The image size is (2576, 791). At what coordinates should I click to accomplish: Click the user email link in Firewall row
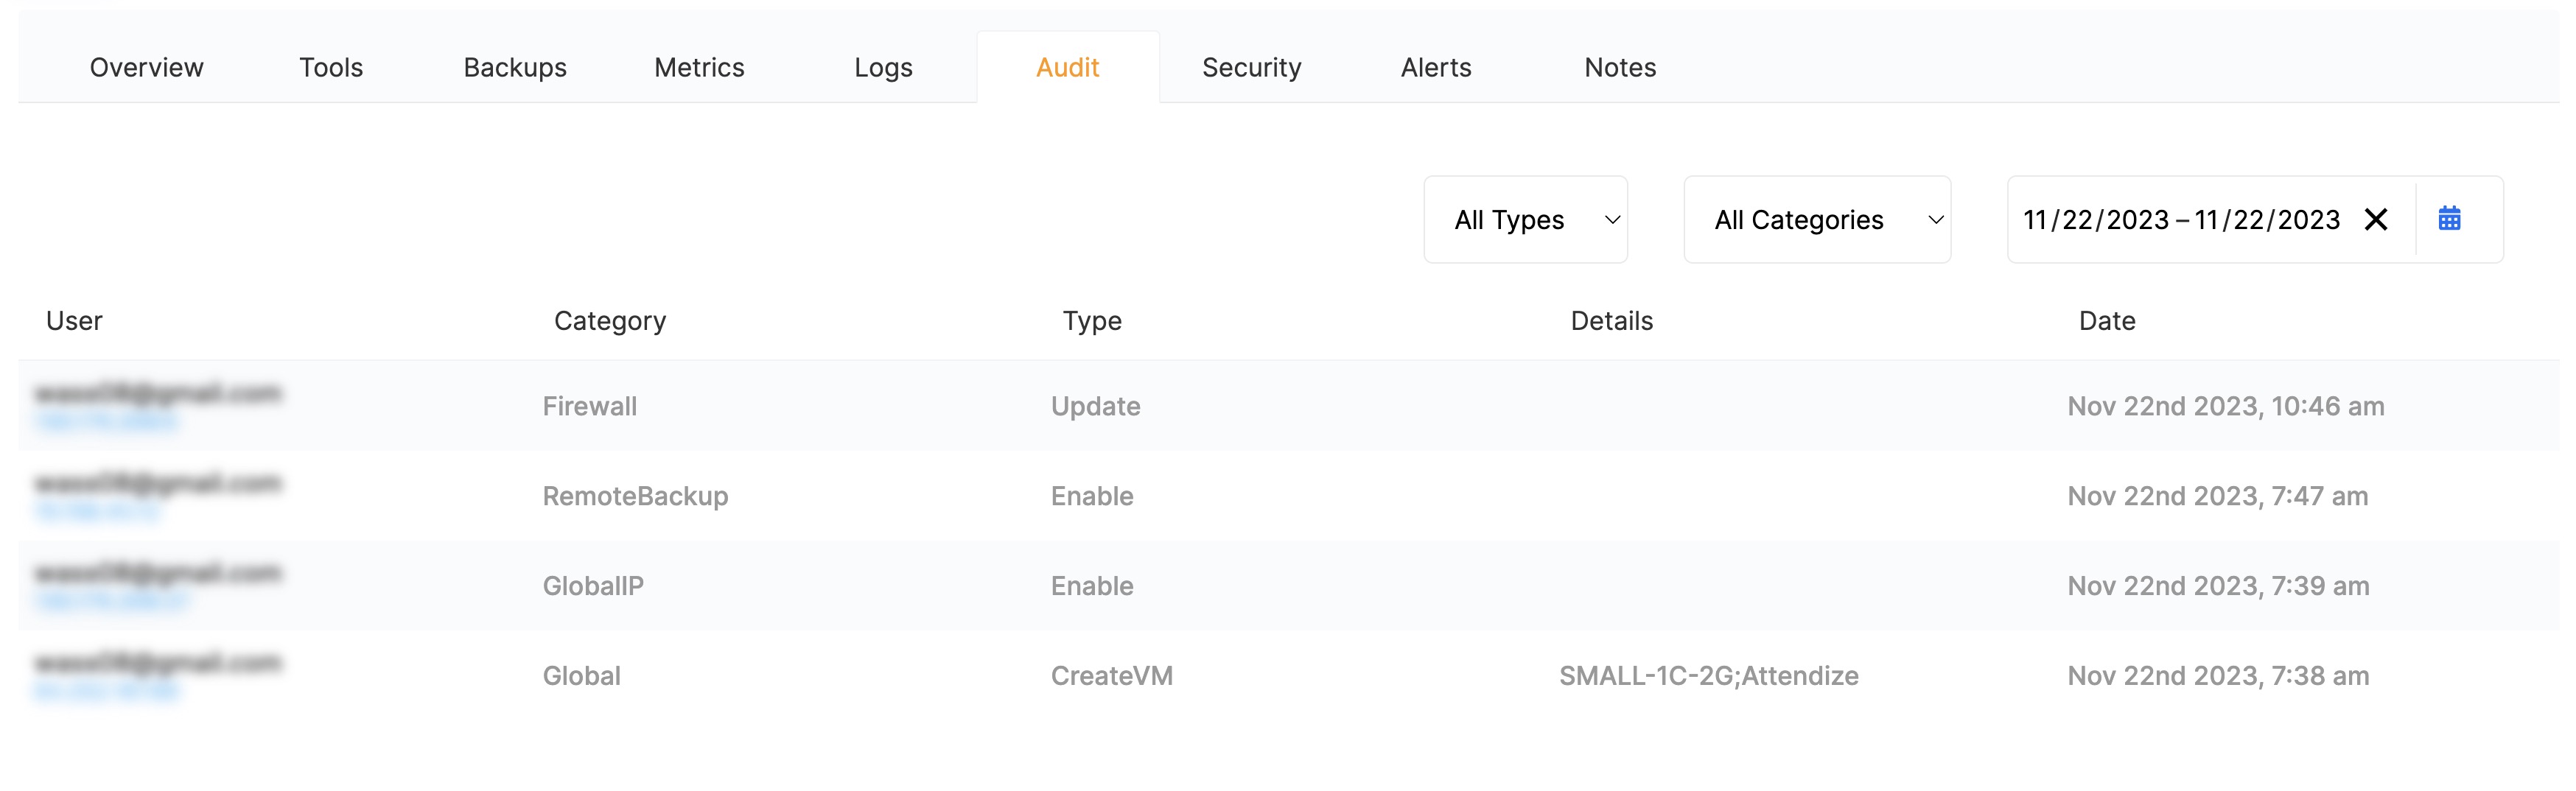pos(160,393)
